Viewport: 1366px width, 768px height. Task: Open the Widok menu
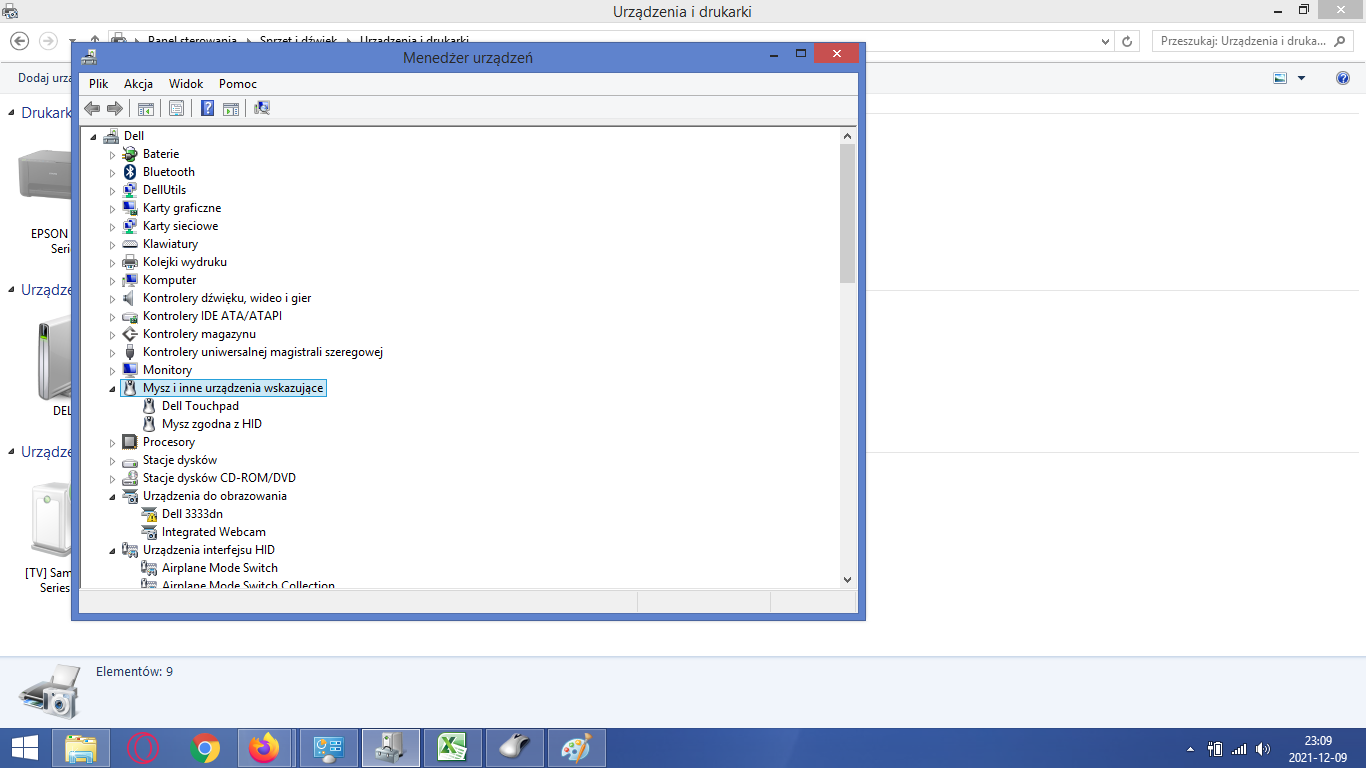pyautogui.click(x=186, y=84)
